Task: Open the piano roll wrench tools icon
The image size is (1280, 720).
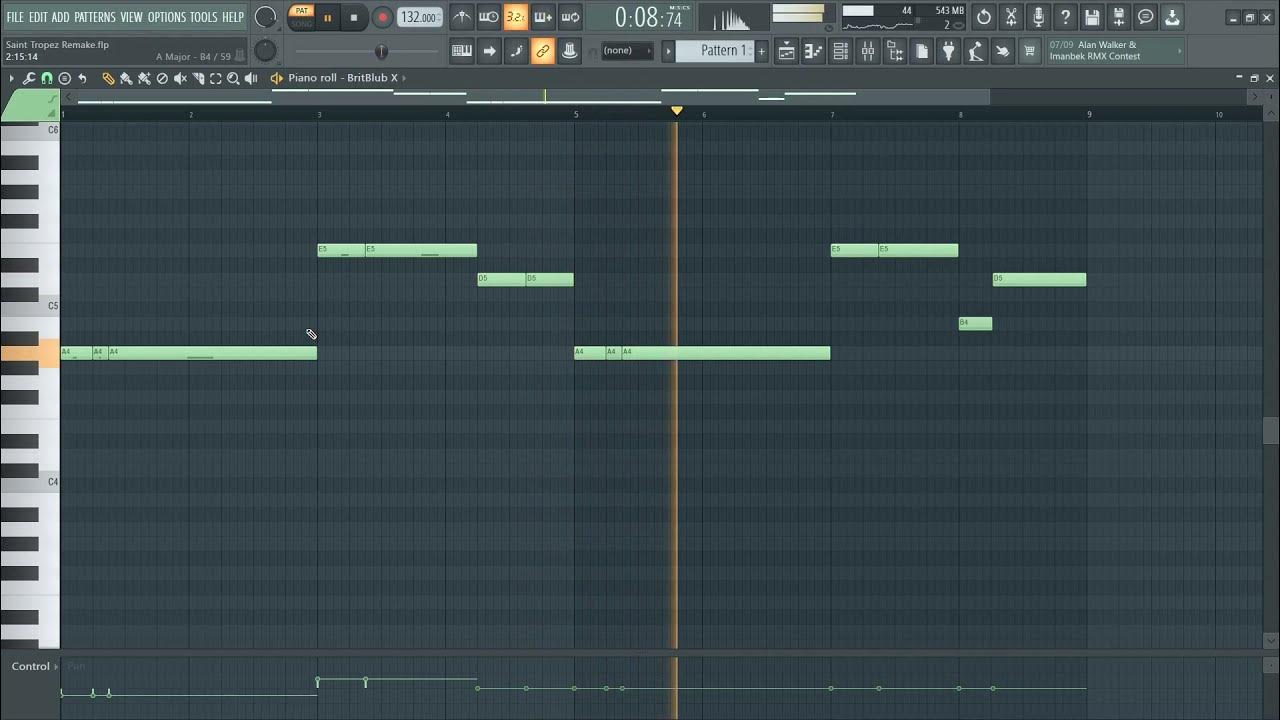Action: [29, 78]
